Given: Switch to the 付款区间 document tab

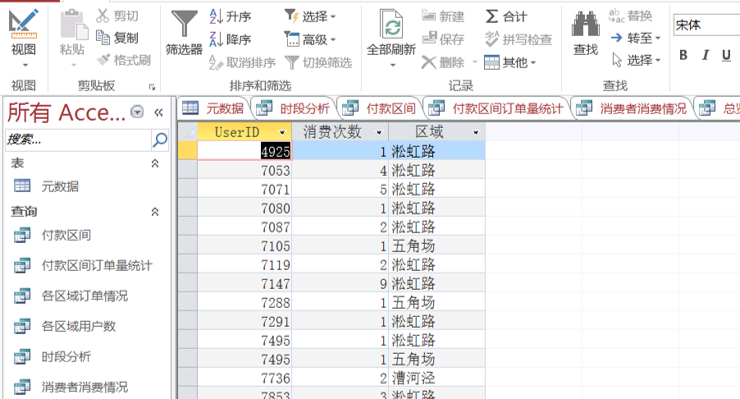Looking at the screenshot, I should [379, 109].
